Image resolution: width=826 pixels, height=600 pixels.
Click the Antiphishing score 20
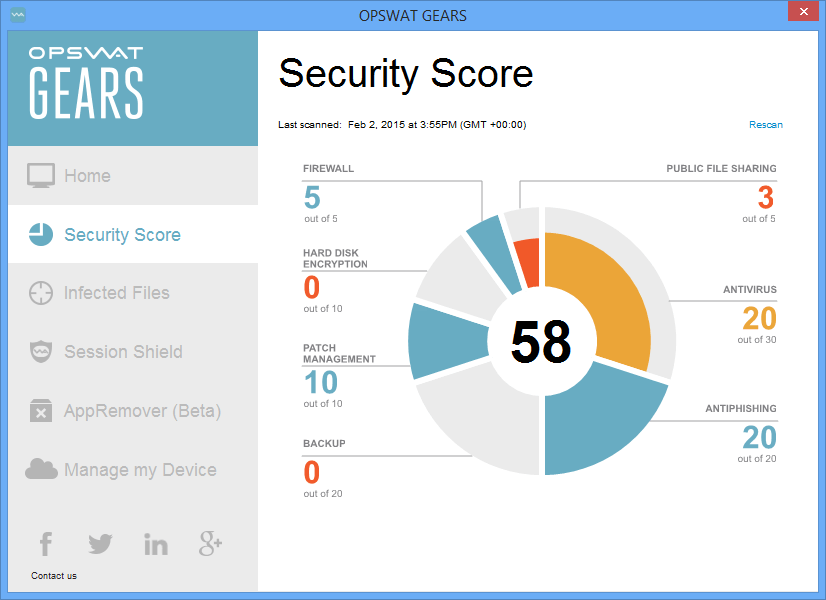[759, 437]
